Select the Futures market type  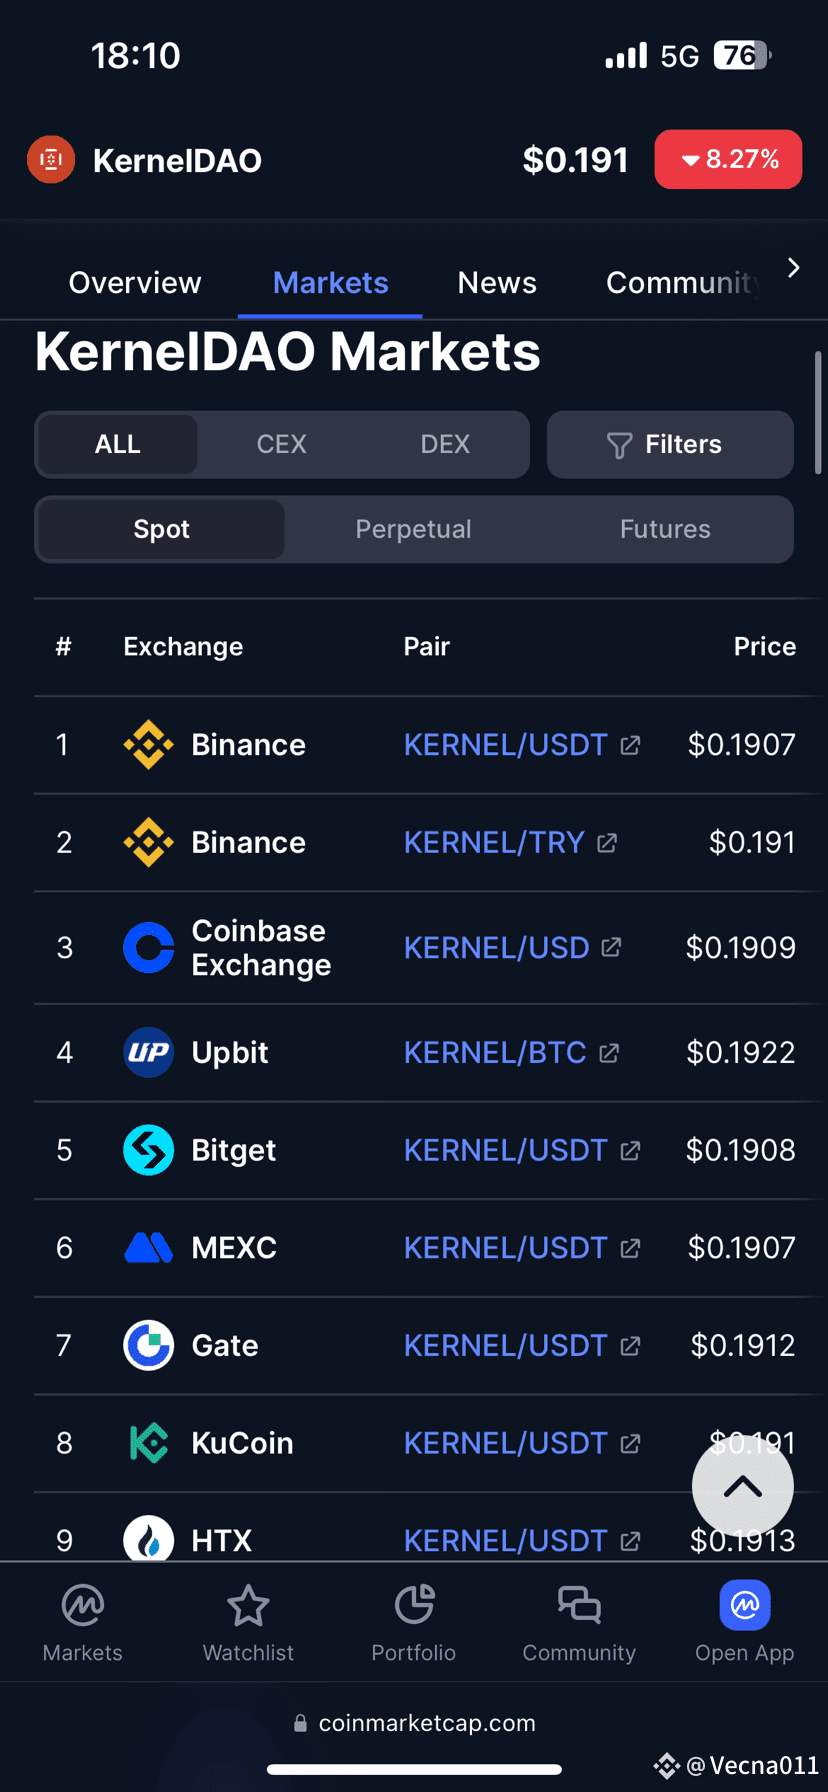(665, 529)
